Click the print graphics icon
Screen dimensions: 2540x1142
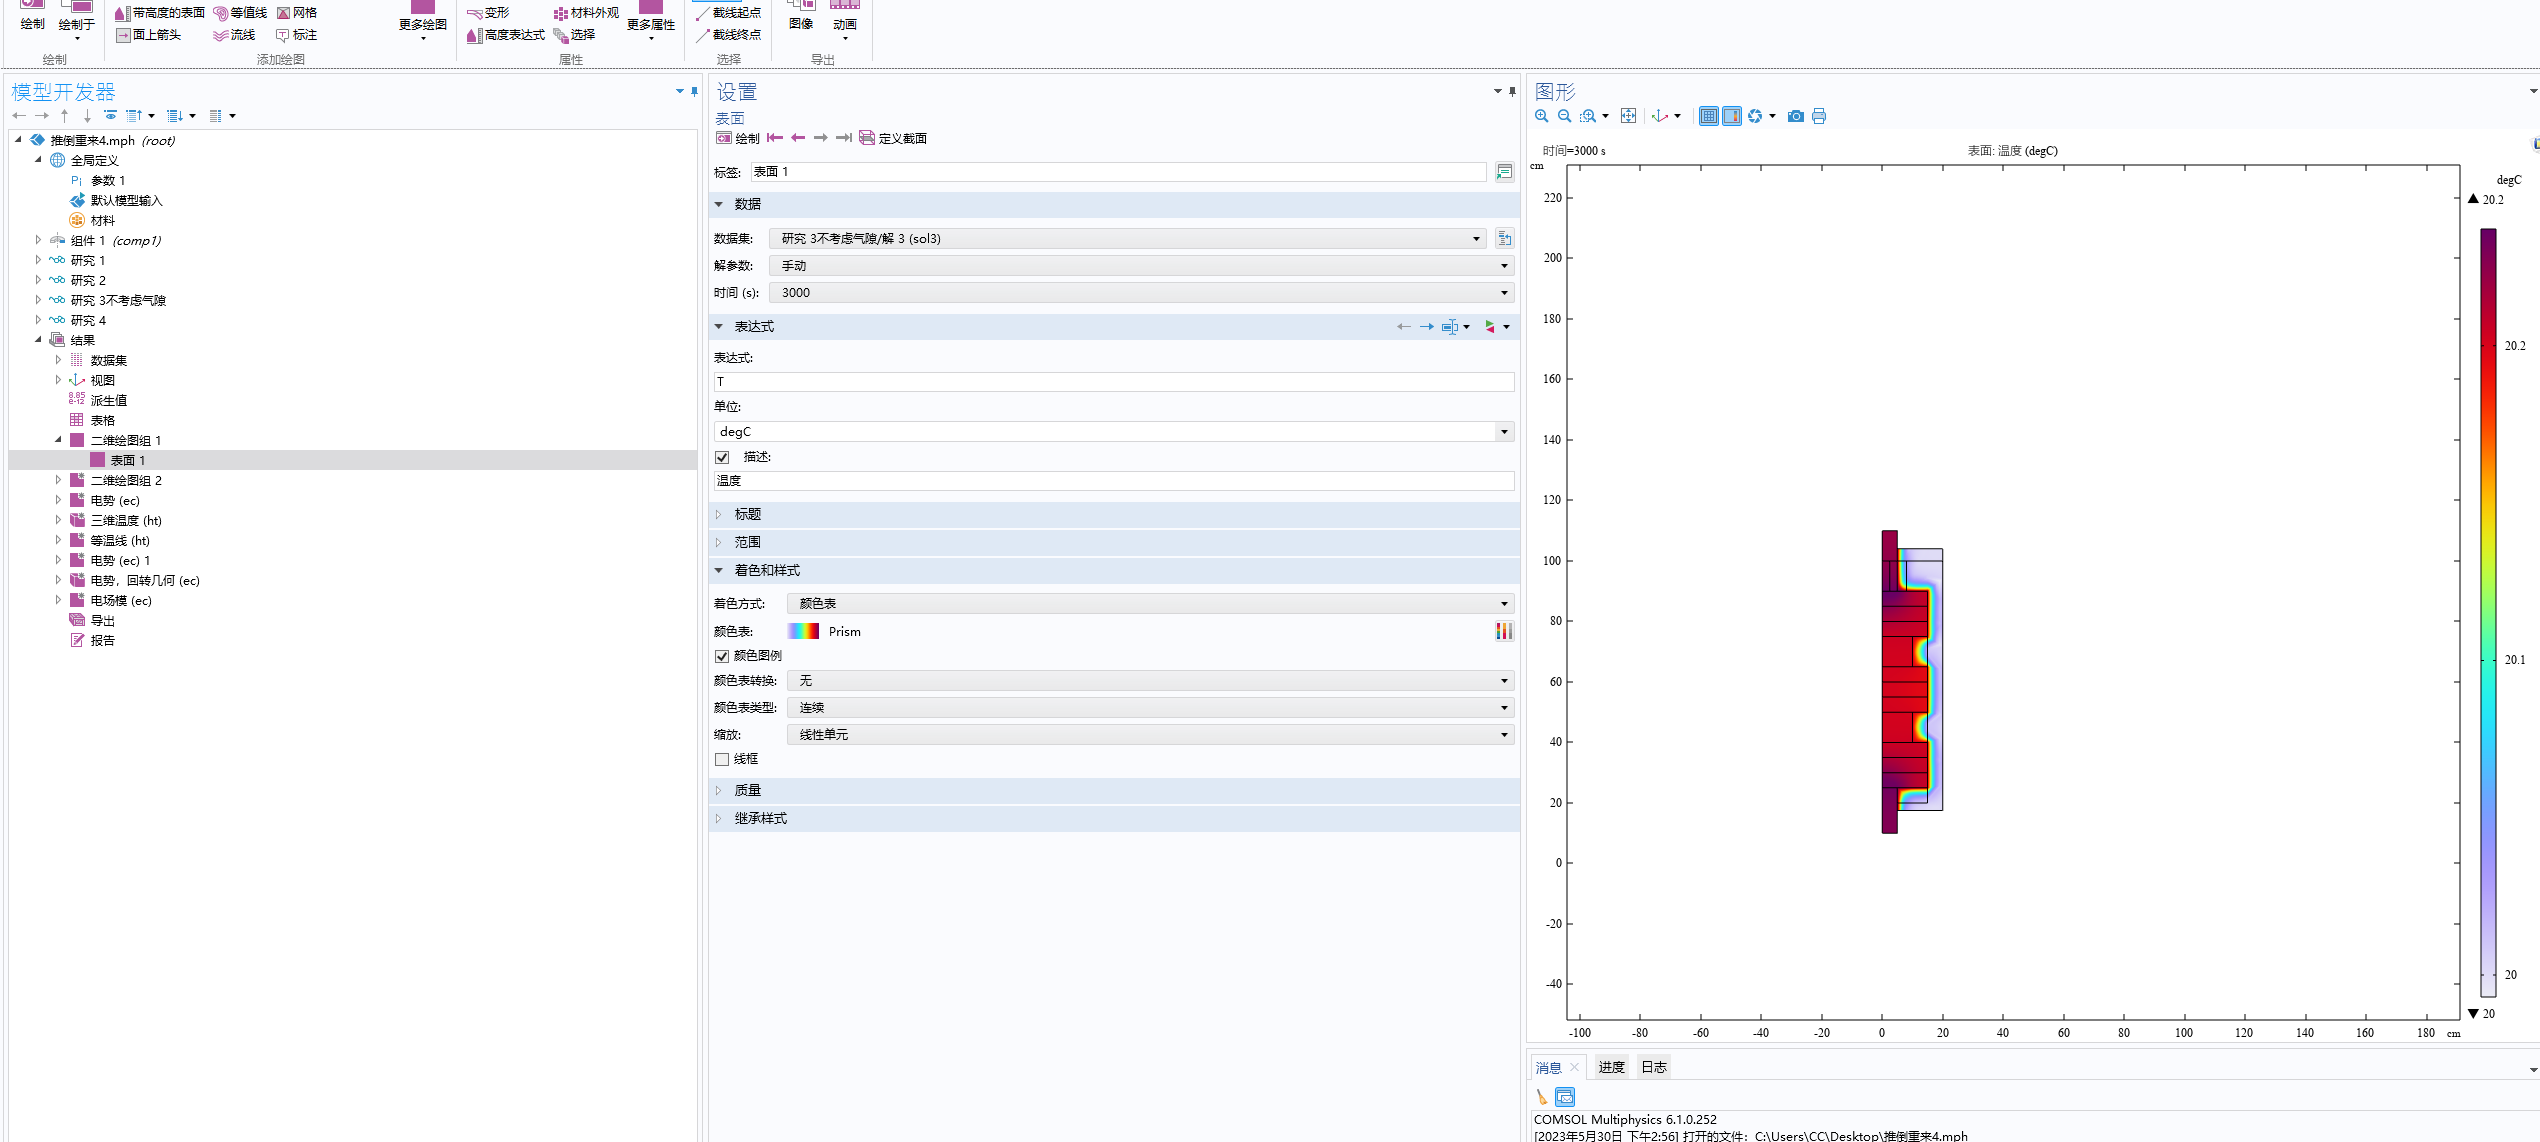pyautogui.click(x=1819, y=116)
